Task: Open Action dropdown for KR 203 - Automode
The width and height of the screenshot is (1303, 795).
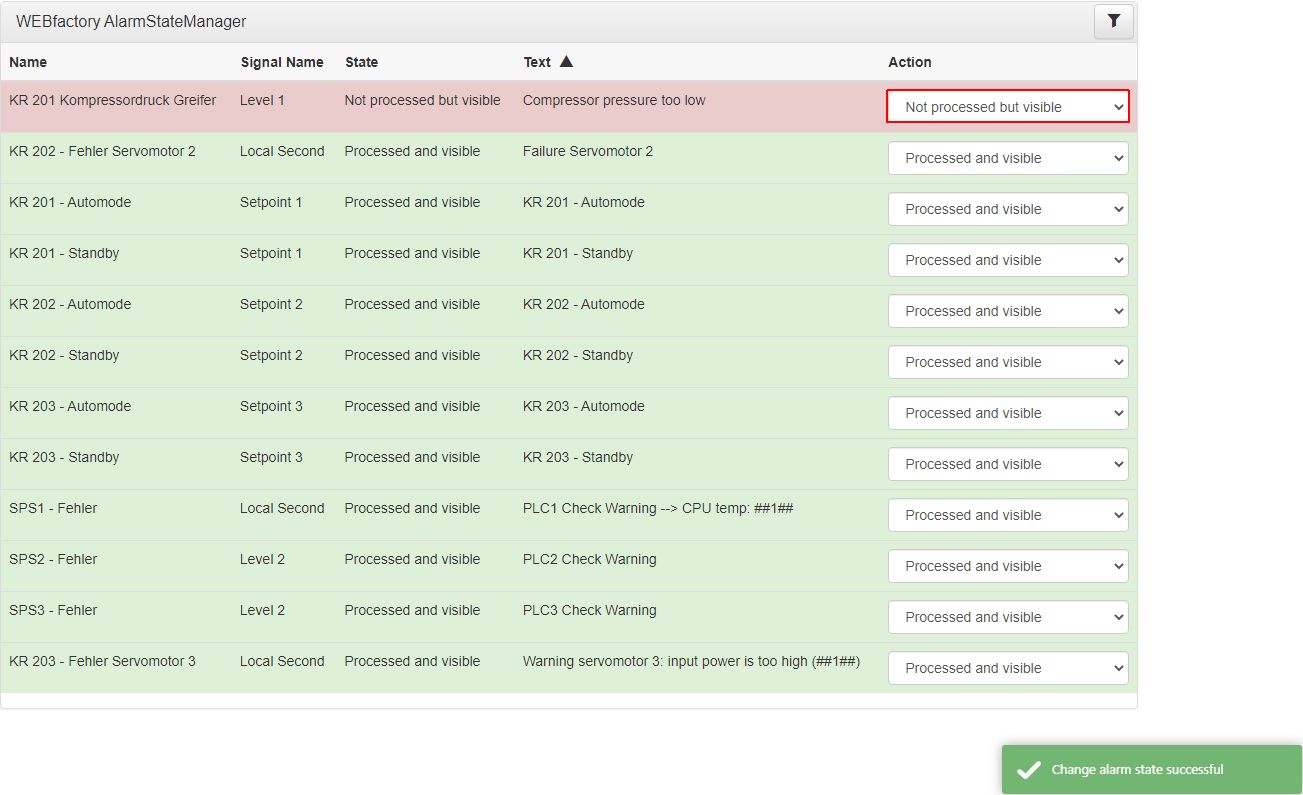Action: pos(1008,413)
